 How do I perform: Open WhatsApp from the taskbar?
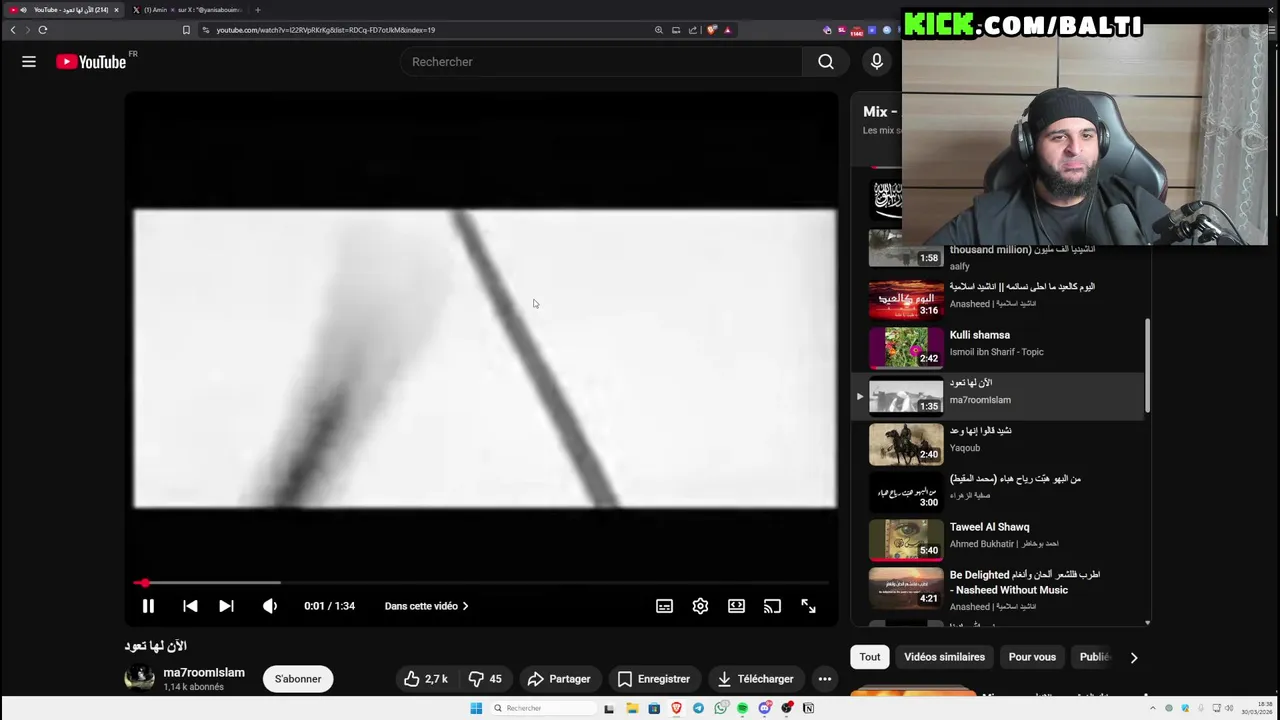point(720,708)
